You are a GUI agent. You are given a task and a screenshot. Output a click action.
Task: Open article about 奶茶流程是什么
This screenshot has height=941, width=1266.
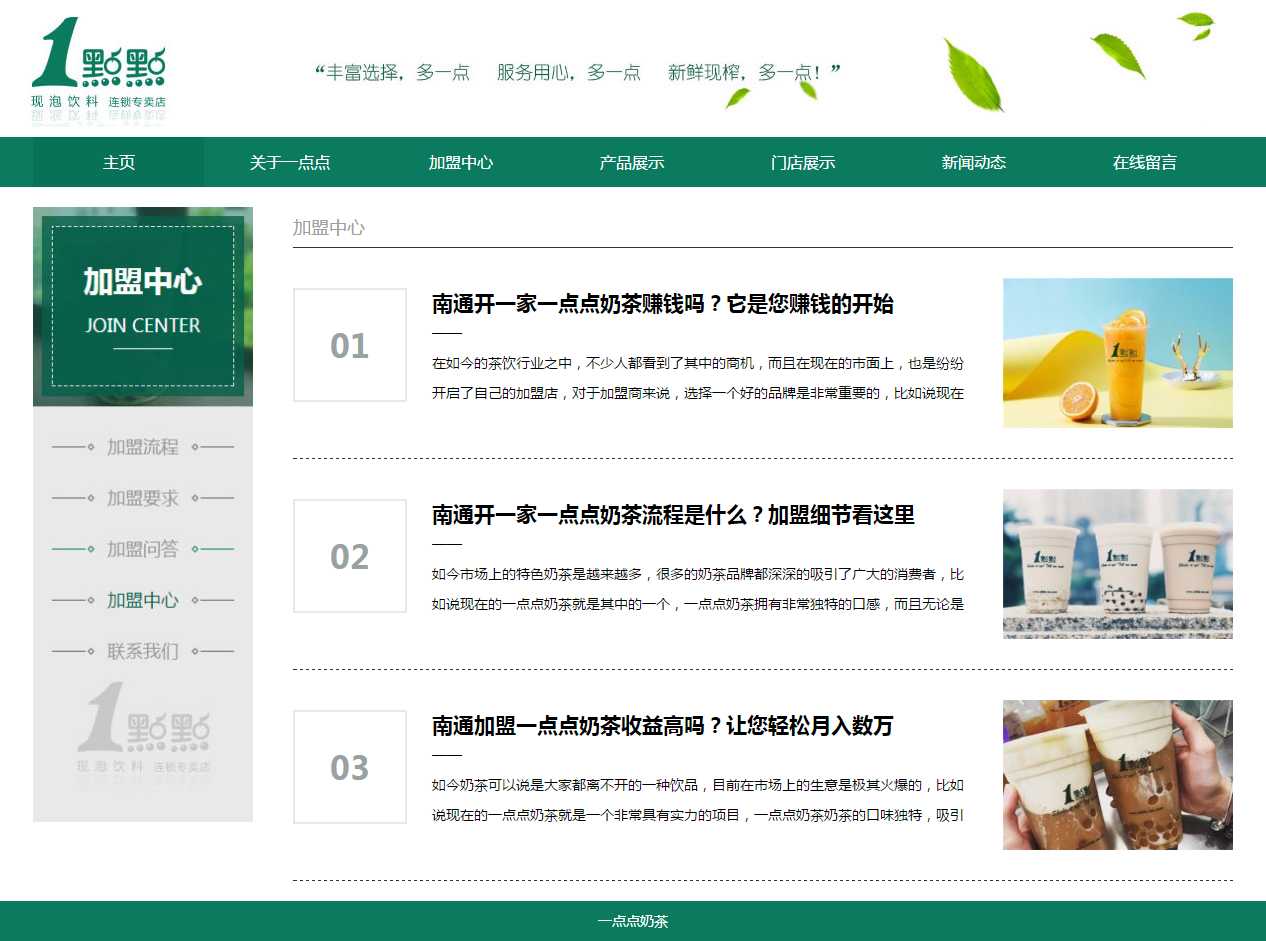(x=673, y=515)
